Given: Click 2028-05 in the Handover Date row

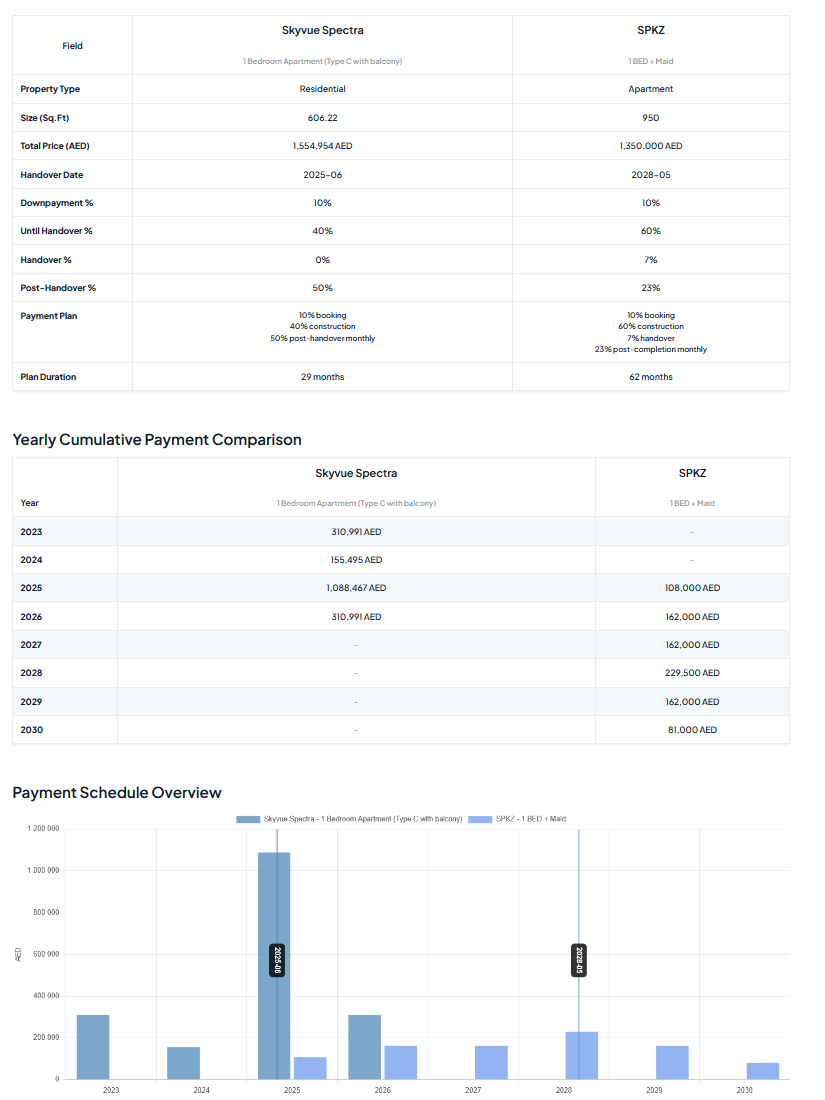Looking at the screenshot, I should coord(651,175).
